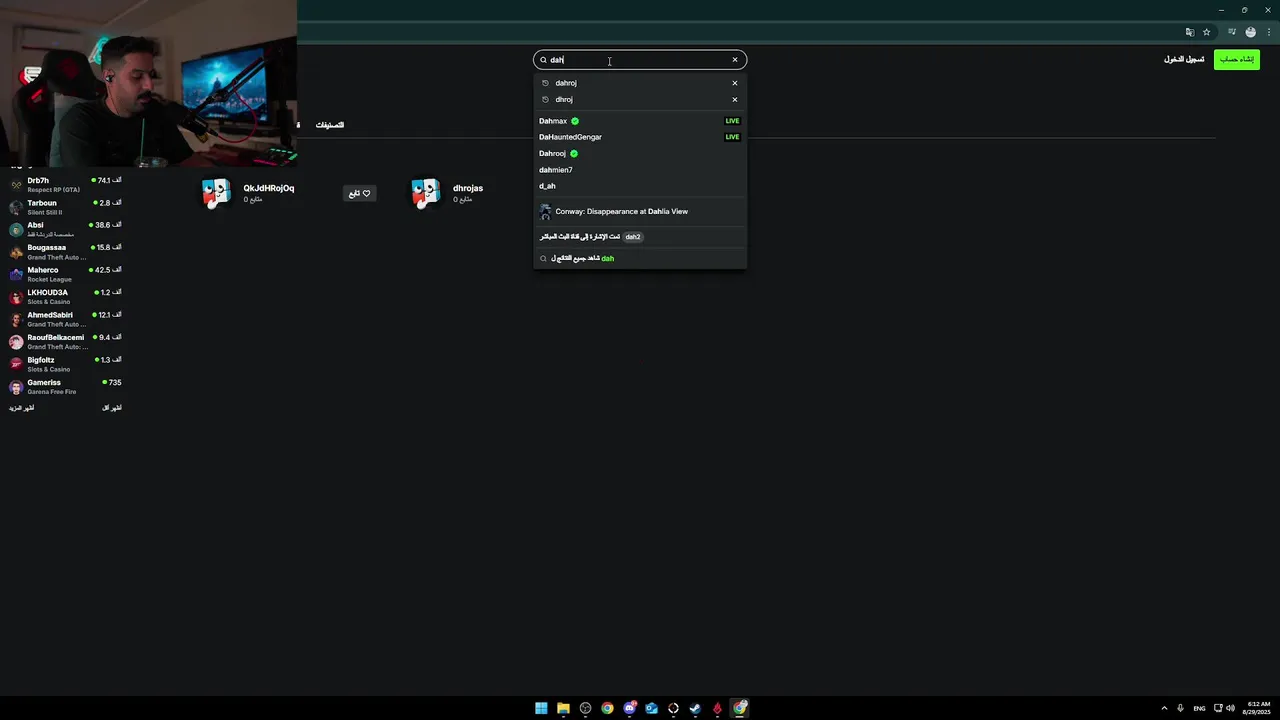Show hidden system tray icons chevron
The height and width of the screenshot is (720, 1280).
pyautogui.click(x=1164, y=708)
